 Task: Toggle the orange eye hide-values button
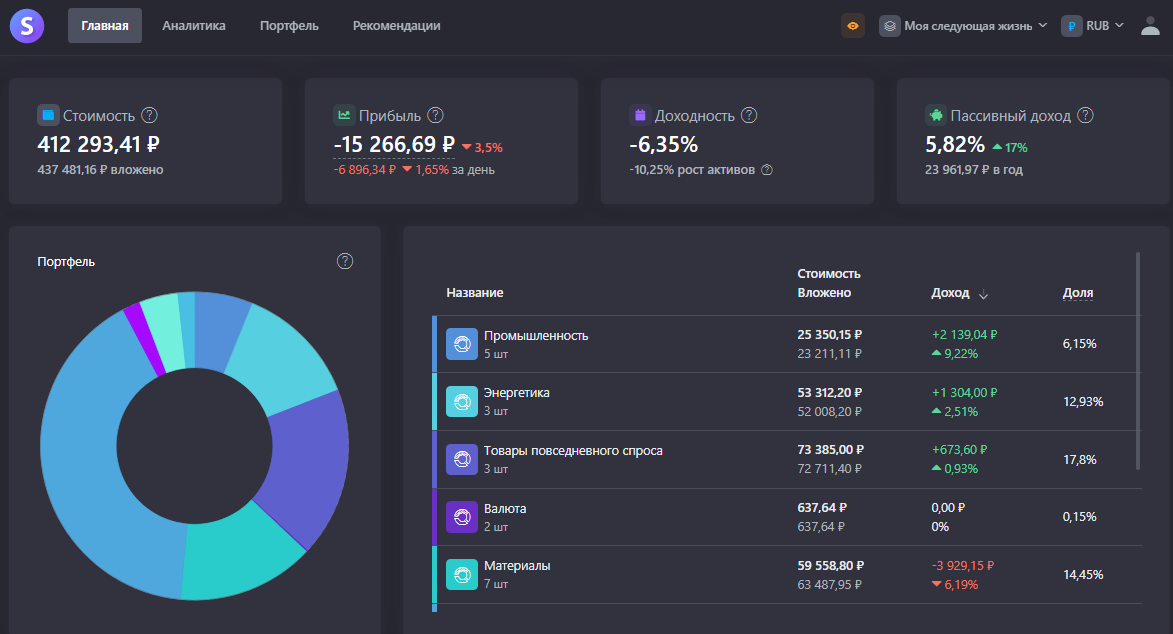click(853, 25)
